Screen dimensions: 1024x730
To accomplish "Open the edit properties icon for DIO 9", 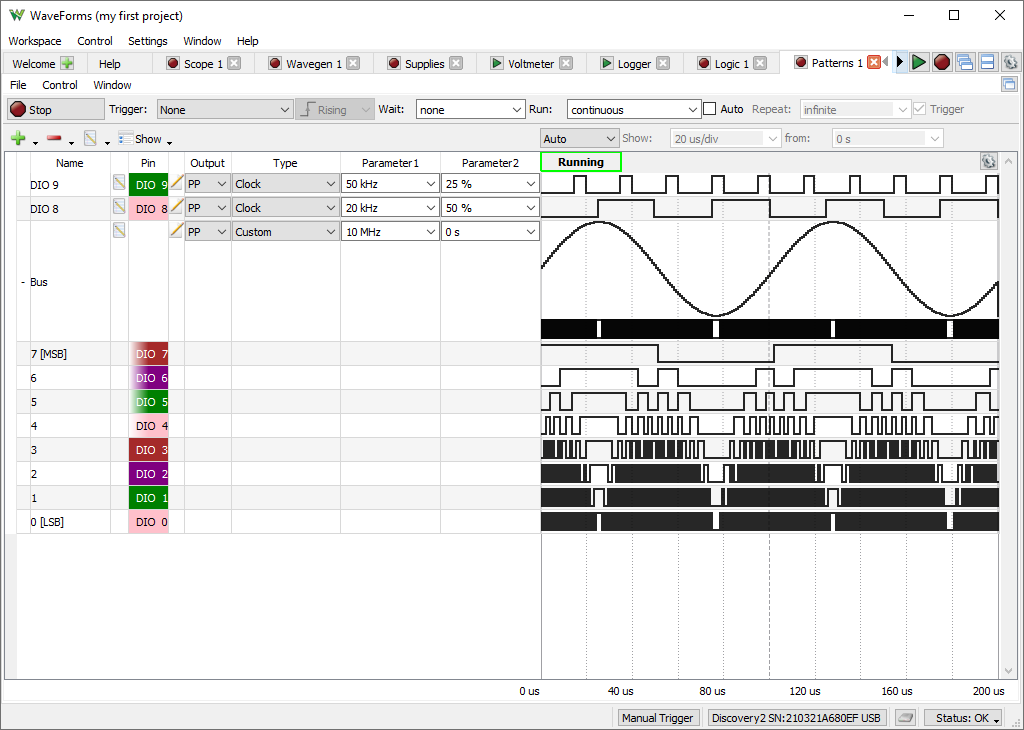I will pyautogui.click(x=119, y=183).
